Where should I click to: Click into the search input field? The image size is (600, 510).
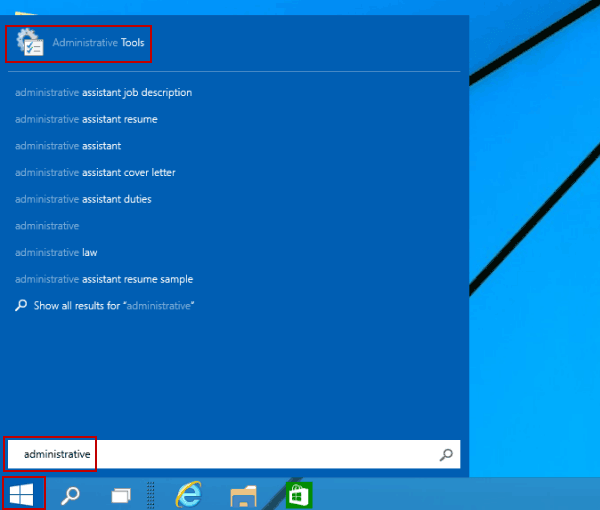coord(234,454)
